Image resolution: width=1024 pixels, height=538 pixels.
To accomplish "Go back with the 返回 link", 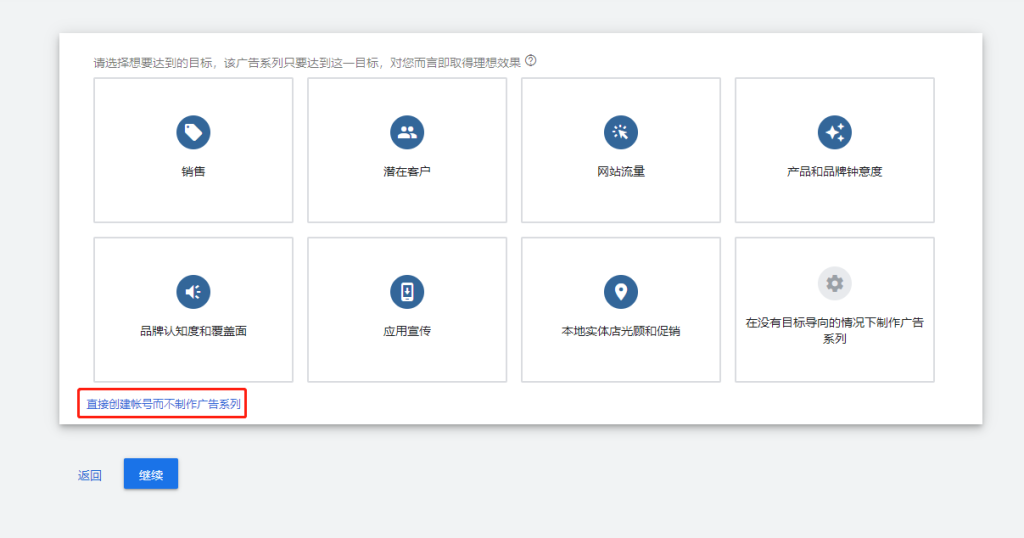I will 90,475.
